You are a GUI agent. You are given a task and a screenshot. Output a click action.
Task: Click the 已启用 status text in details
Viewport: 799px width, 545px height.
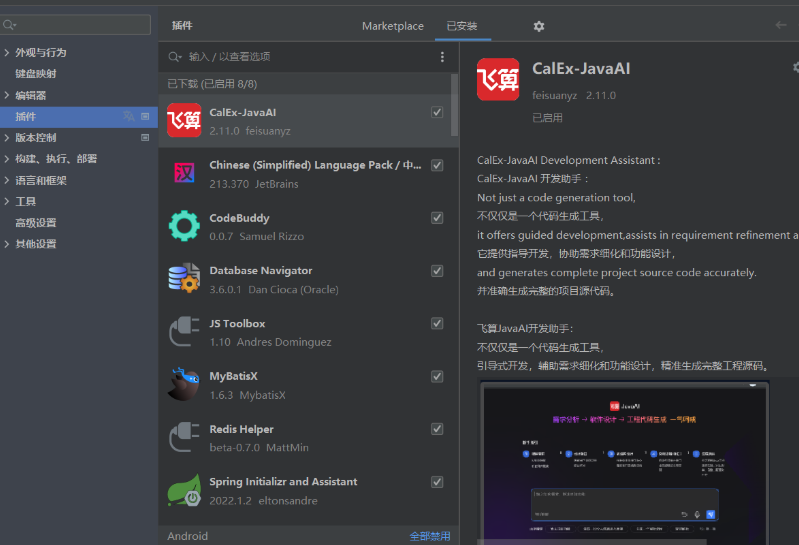[547, 118]
